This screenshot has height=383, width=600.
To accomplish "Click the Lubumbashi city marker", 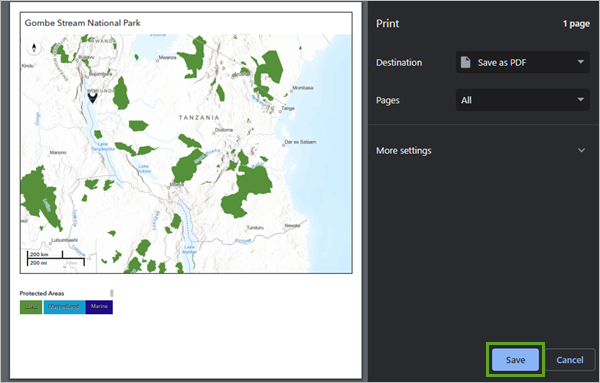I will tap(49, 243).
